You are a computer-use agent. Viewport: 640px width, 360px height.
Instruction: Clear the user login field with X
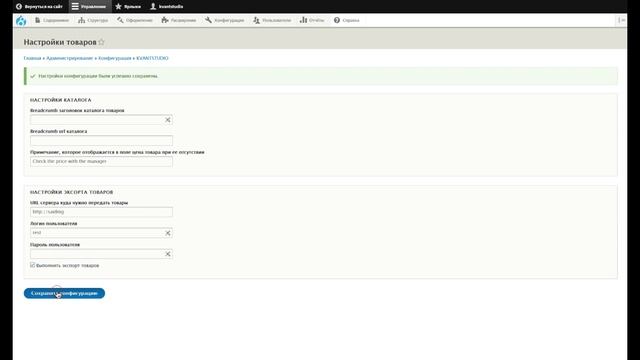click(167, 233)
